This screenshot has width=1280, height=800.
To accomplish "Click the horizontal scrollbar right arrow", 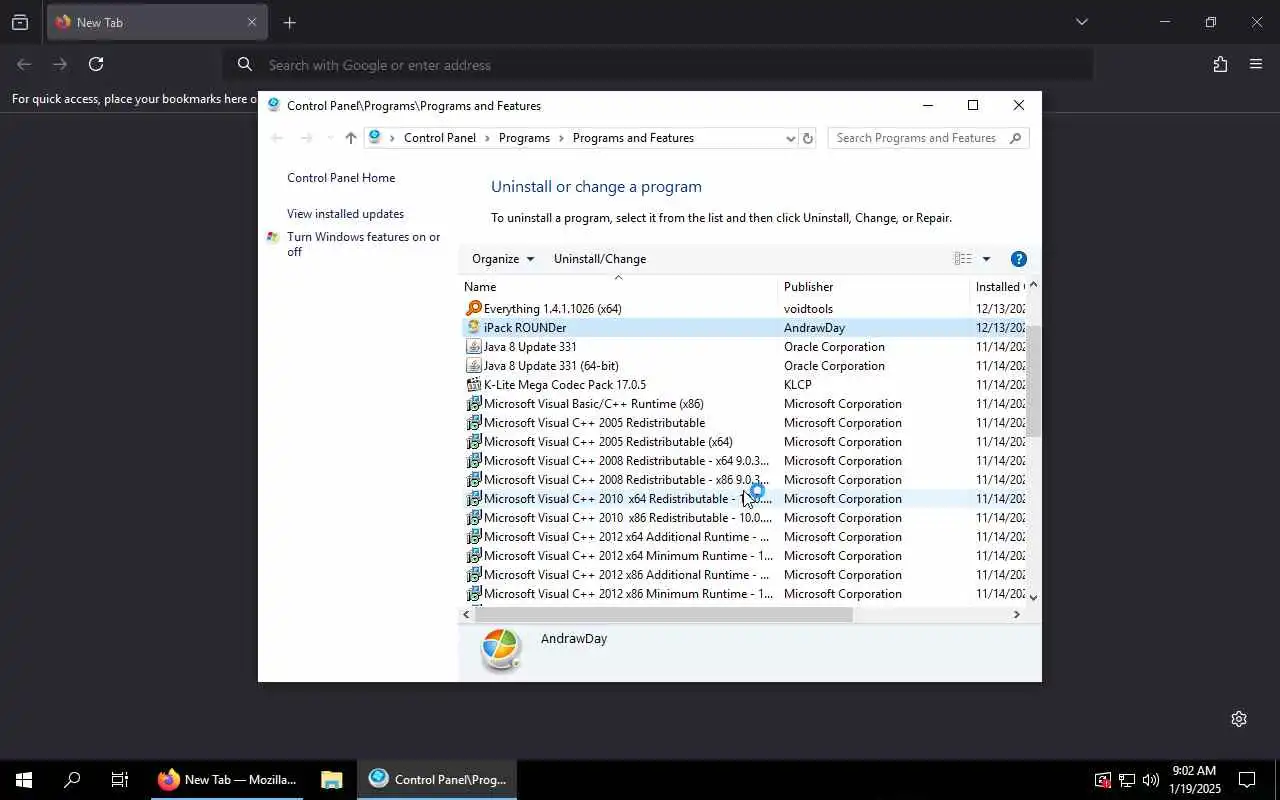I will (x=1017, y=615).
